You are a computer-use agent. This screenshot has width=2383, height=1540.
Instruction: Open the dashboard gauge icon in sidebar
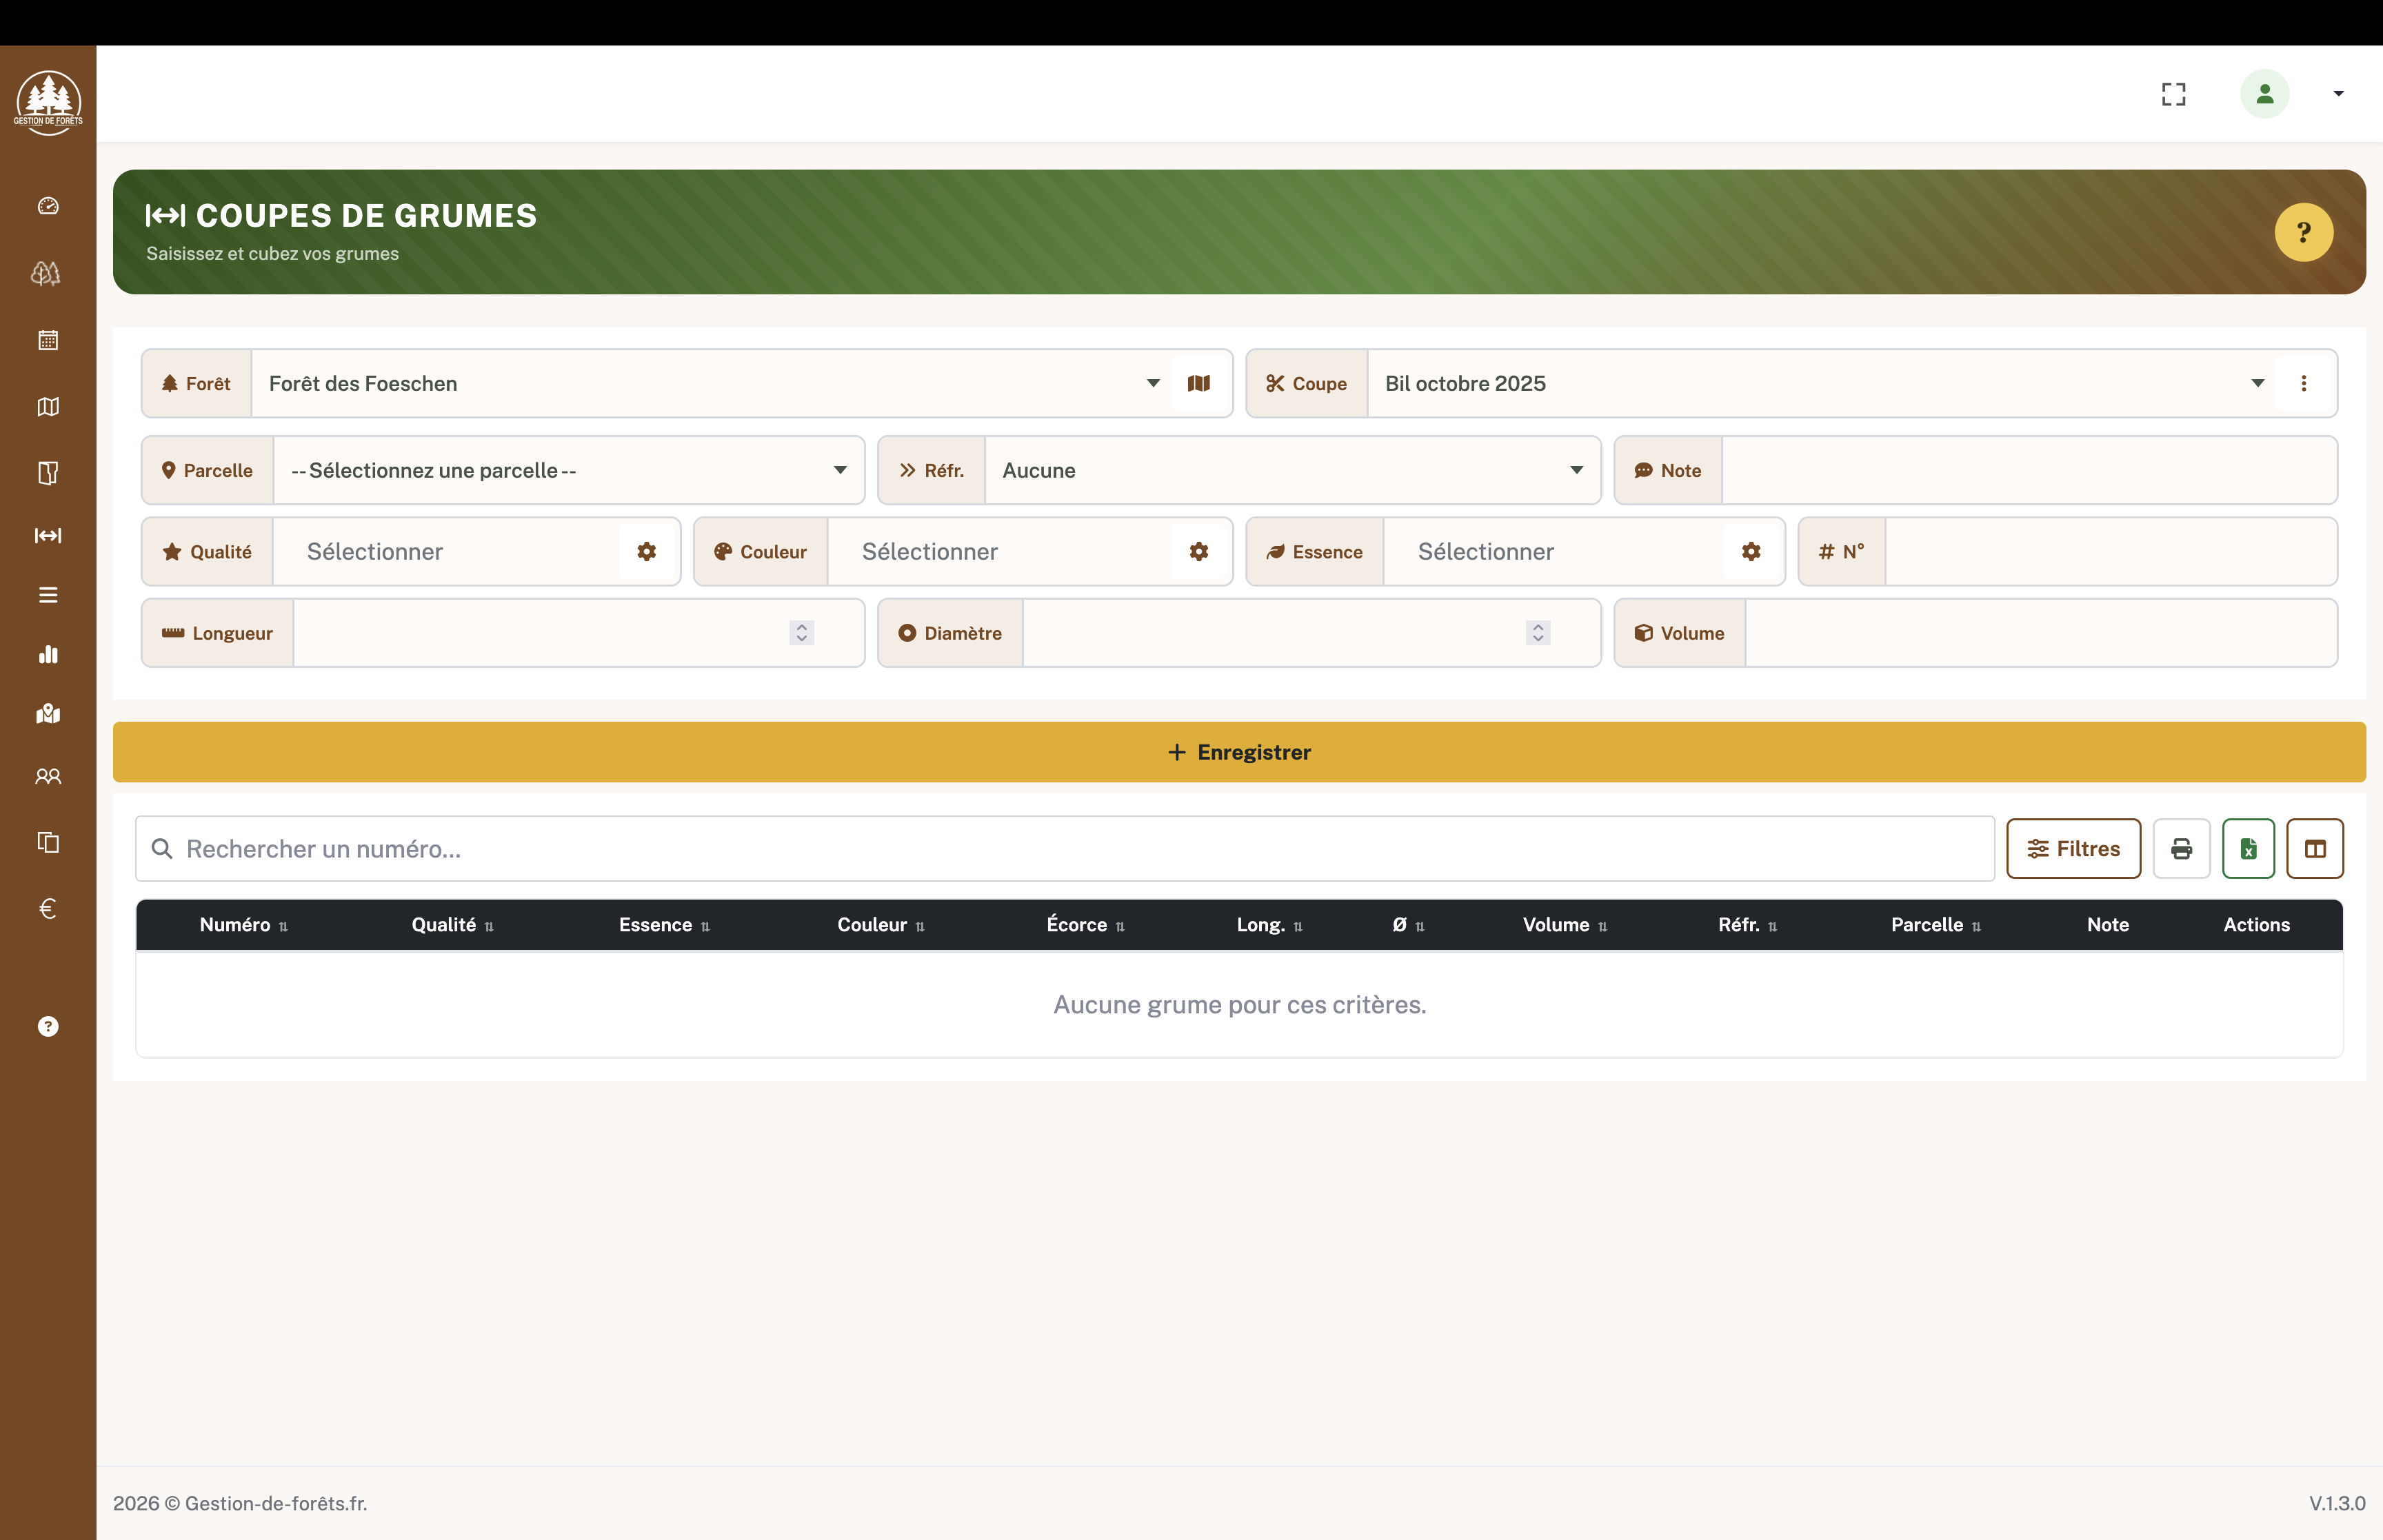click(48, 206)
